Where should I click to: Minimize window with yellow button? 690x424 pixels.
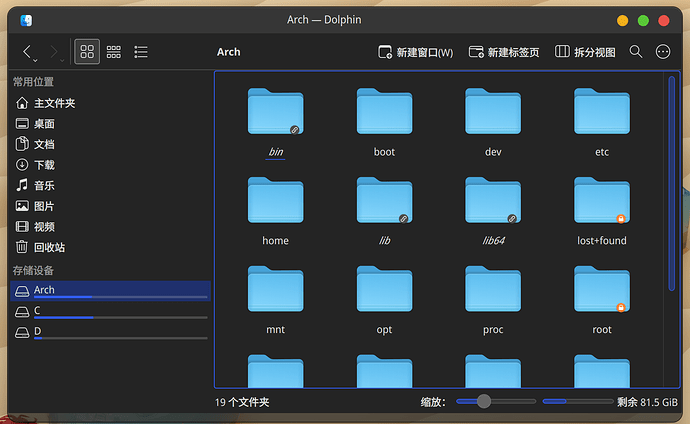(622, 20)
